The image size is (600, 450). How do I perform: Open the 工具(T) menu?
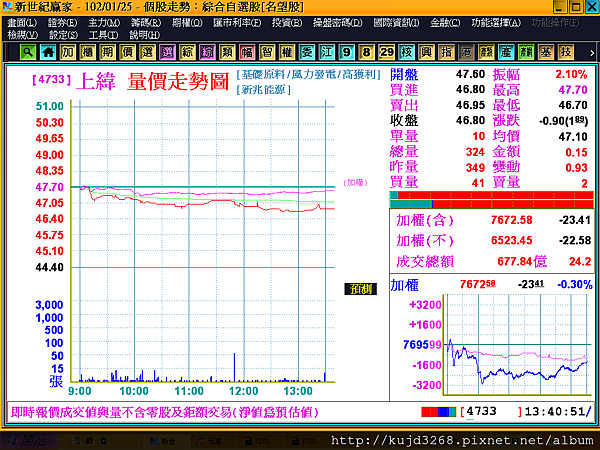click(x=103, y=35)
